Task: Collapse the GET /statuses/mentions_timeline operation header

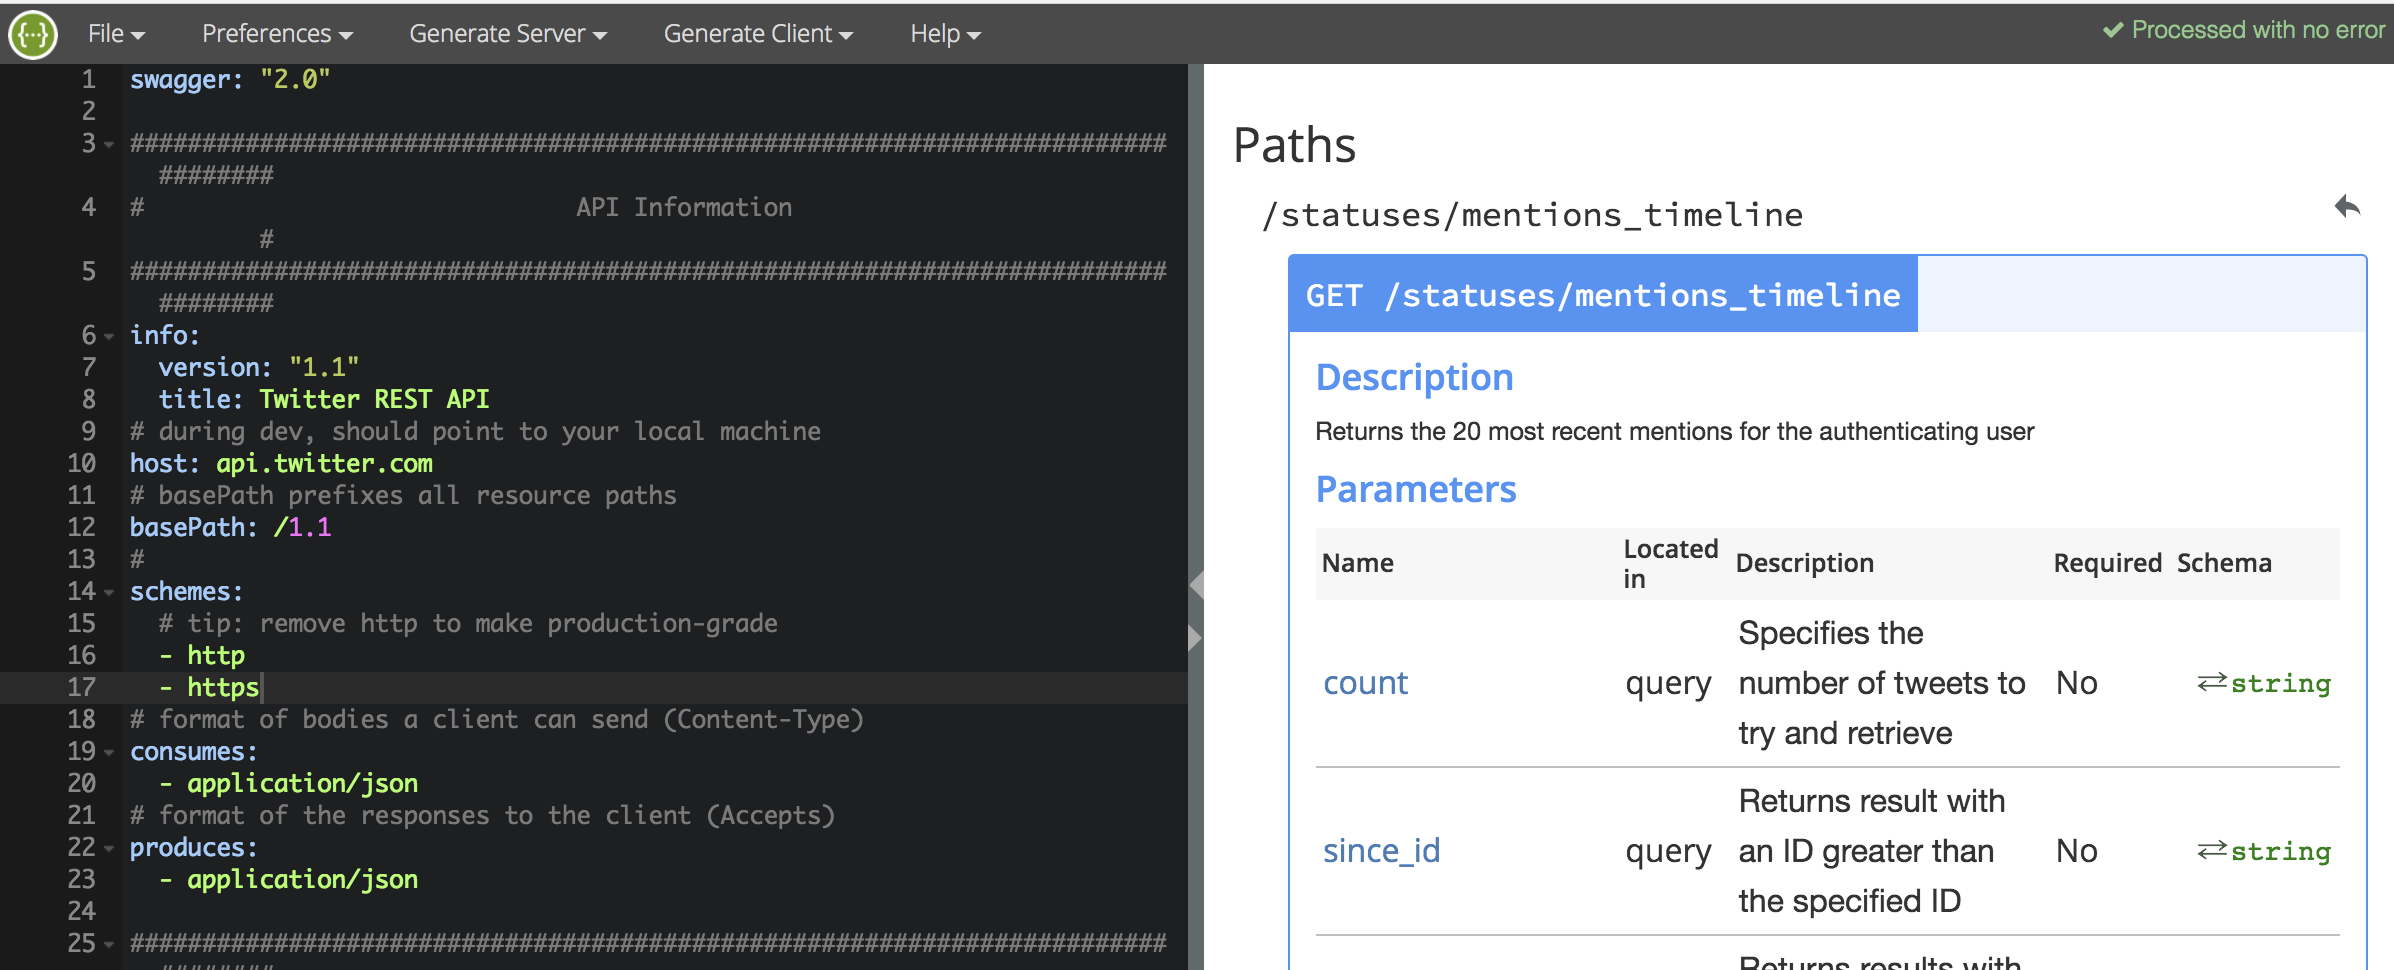Action: pos(1600,294)
